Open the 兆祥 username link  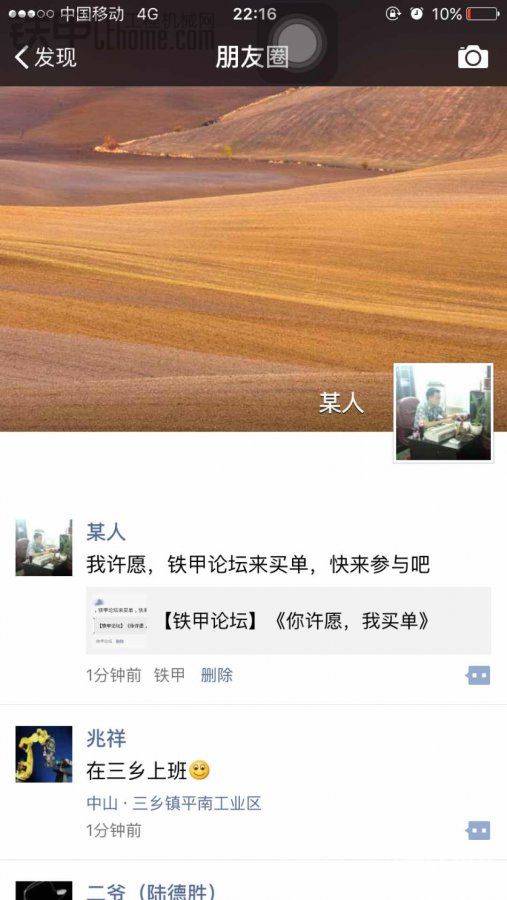tap(106, 739)
